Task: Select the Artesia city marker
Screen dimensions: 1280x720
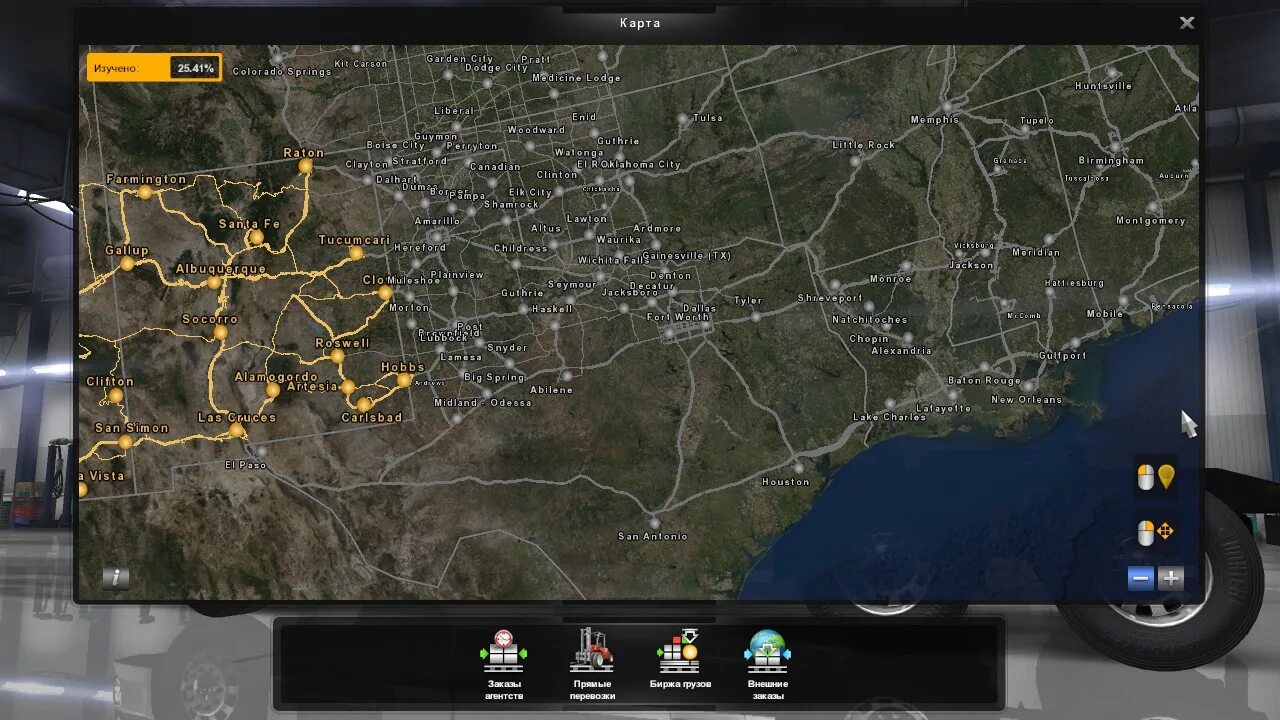Action: pyautogui.click(x=347, y=387)
